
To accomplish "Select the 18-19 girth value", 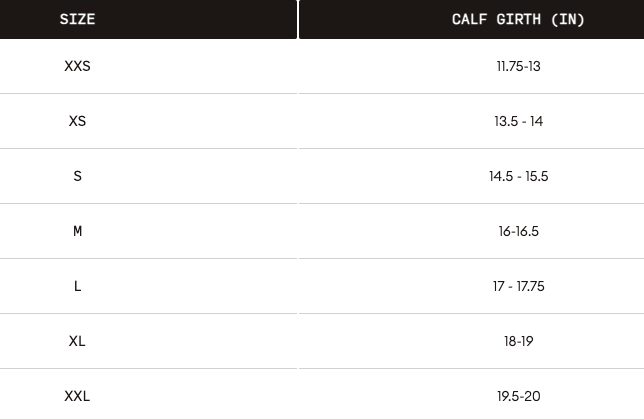I will click(518, 341).
